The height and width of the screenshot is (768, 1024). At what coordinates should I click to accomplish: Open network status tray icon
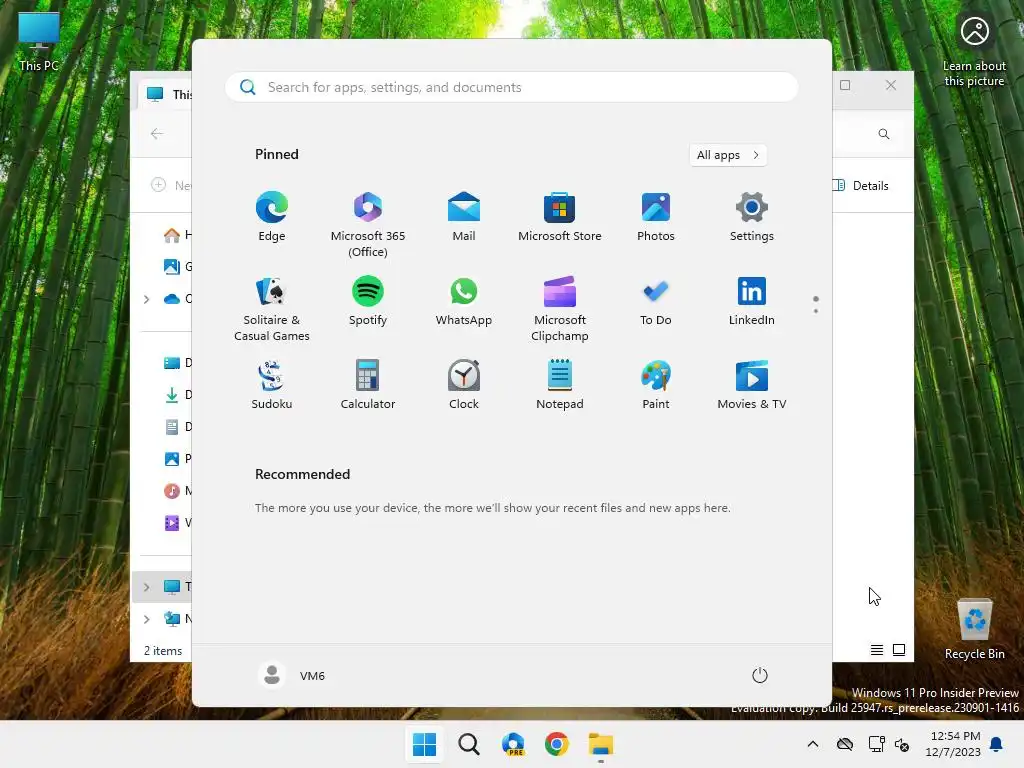coord(876,744)
